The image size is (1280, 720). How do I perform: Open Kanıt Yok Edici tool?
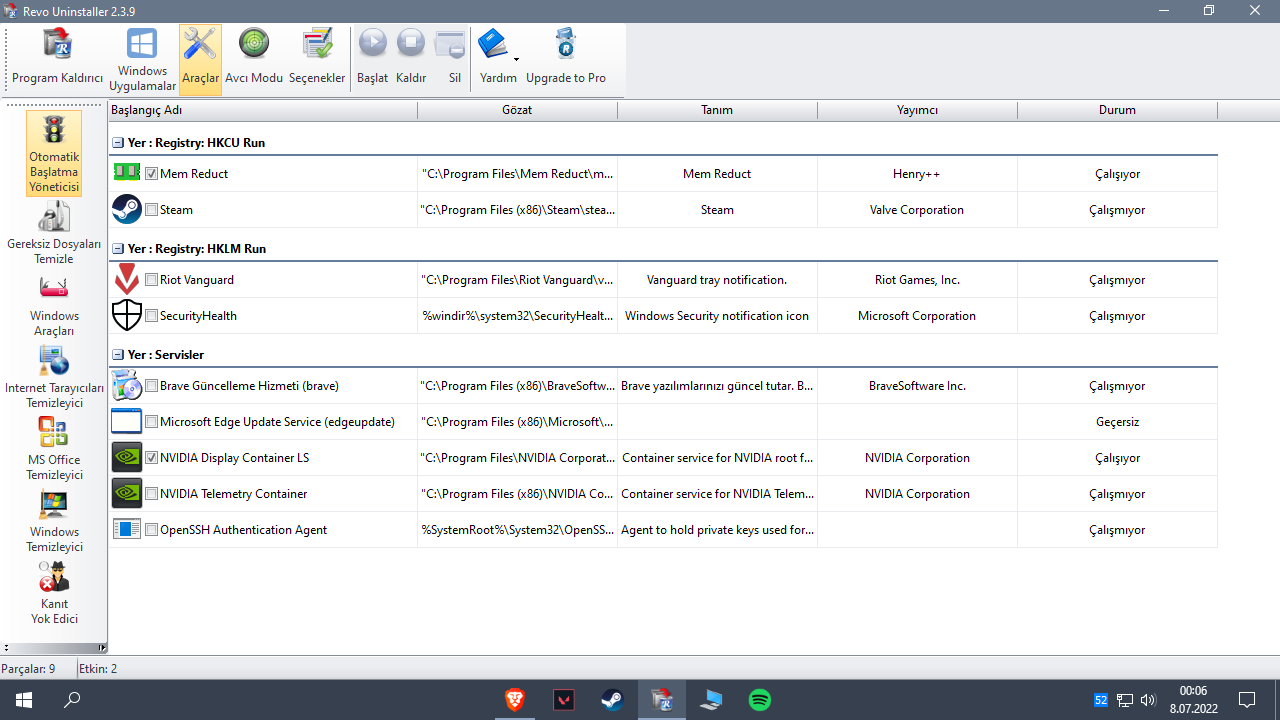[54, 593]
